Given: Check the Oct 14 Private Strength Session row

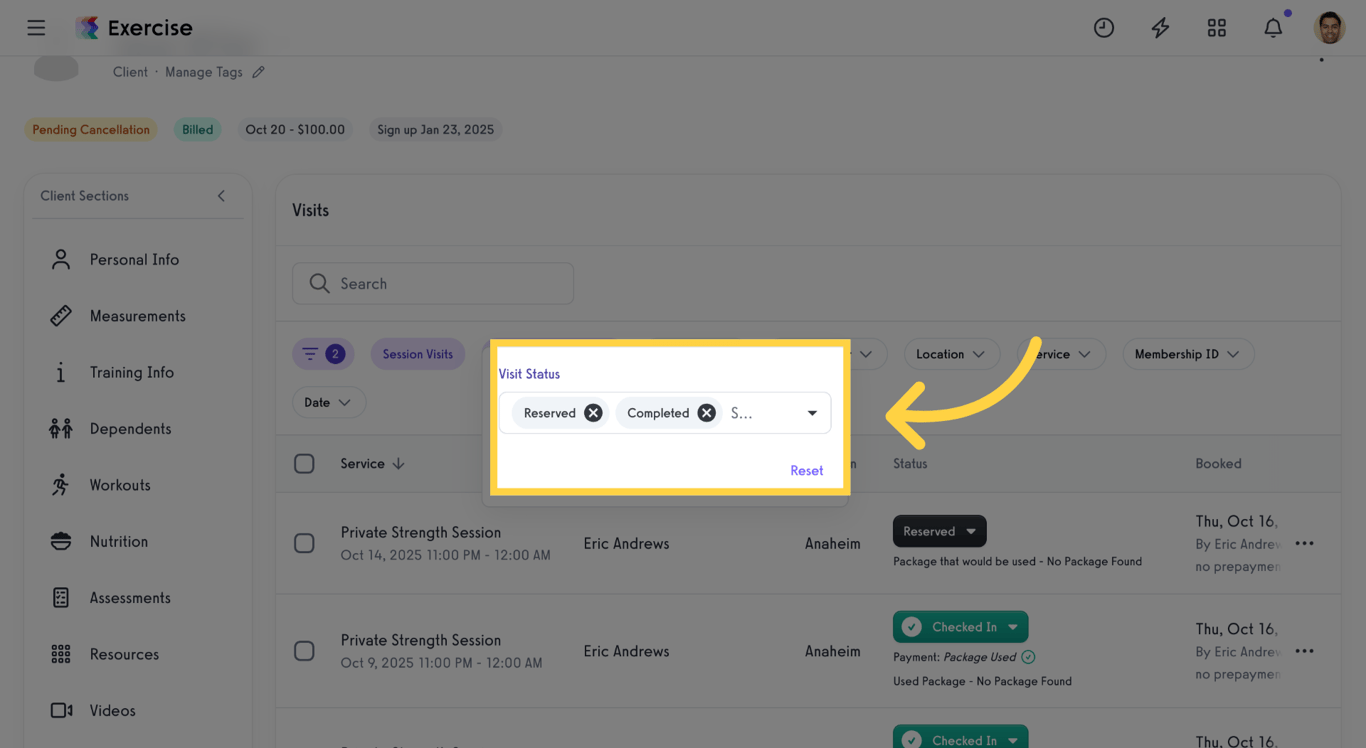Looking at the screenshot, I should [x=304, y=543].
